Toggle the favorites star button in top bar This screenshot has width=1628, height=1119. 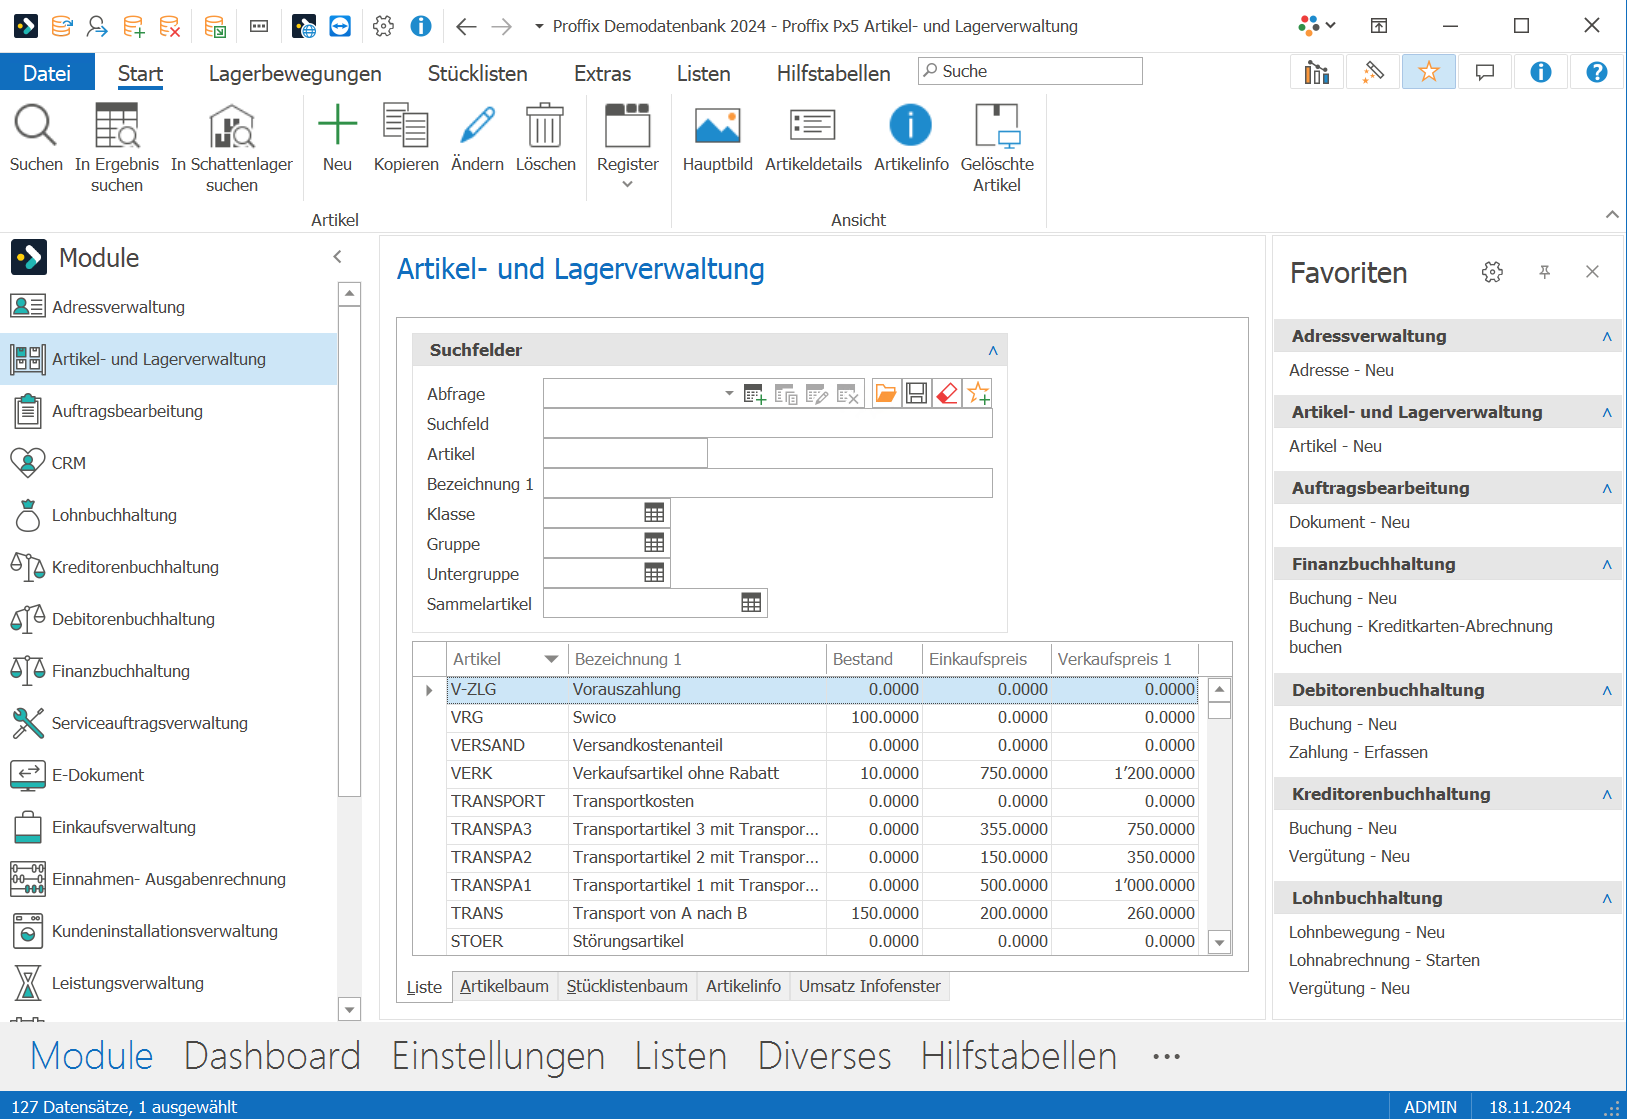pos(1428,72)
